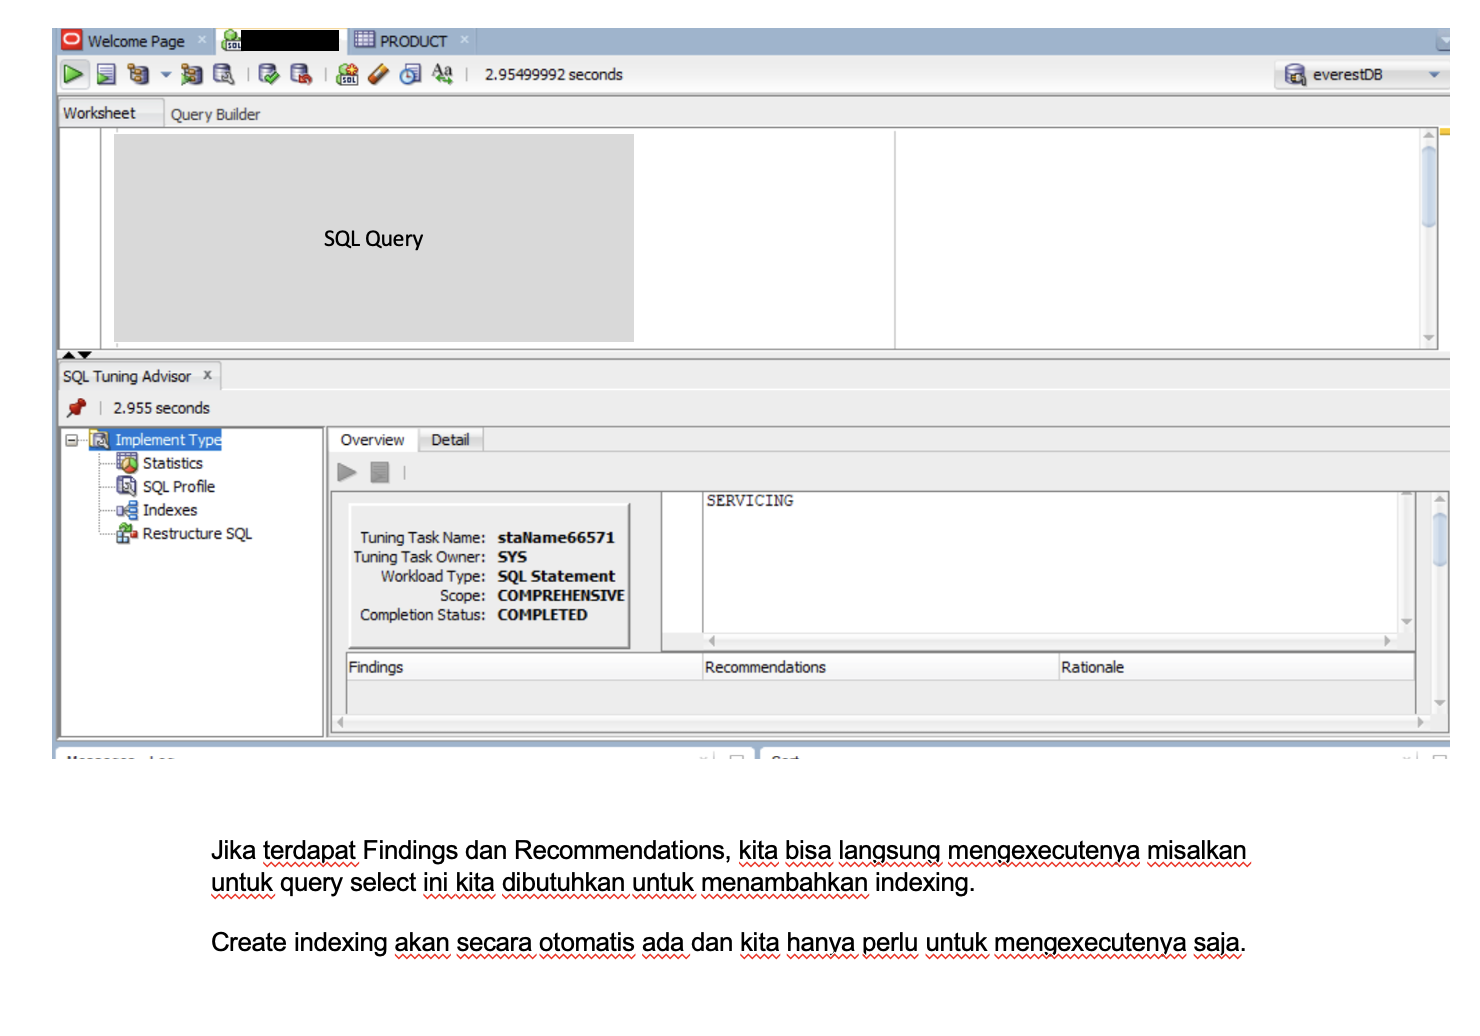Click the splitter's down-pointing collapse triangle
This screenshot has width=1480, height=1036.
tap(85, 355)
